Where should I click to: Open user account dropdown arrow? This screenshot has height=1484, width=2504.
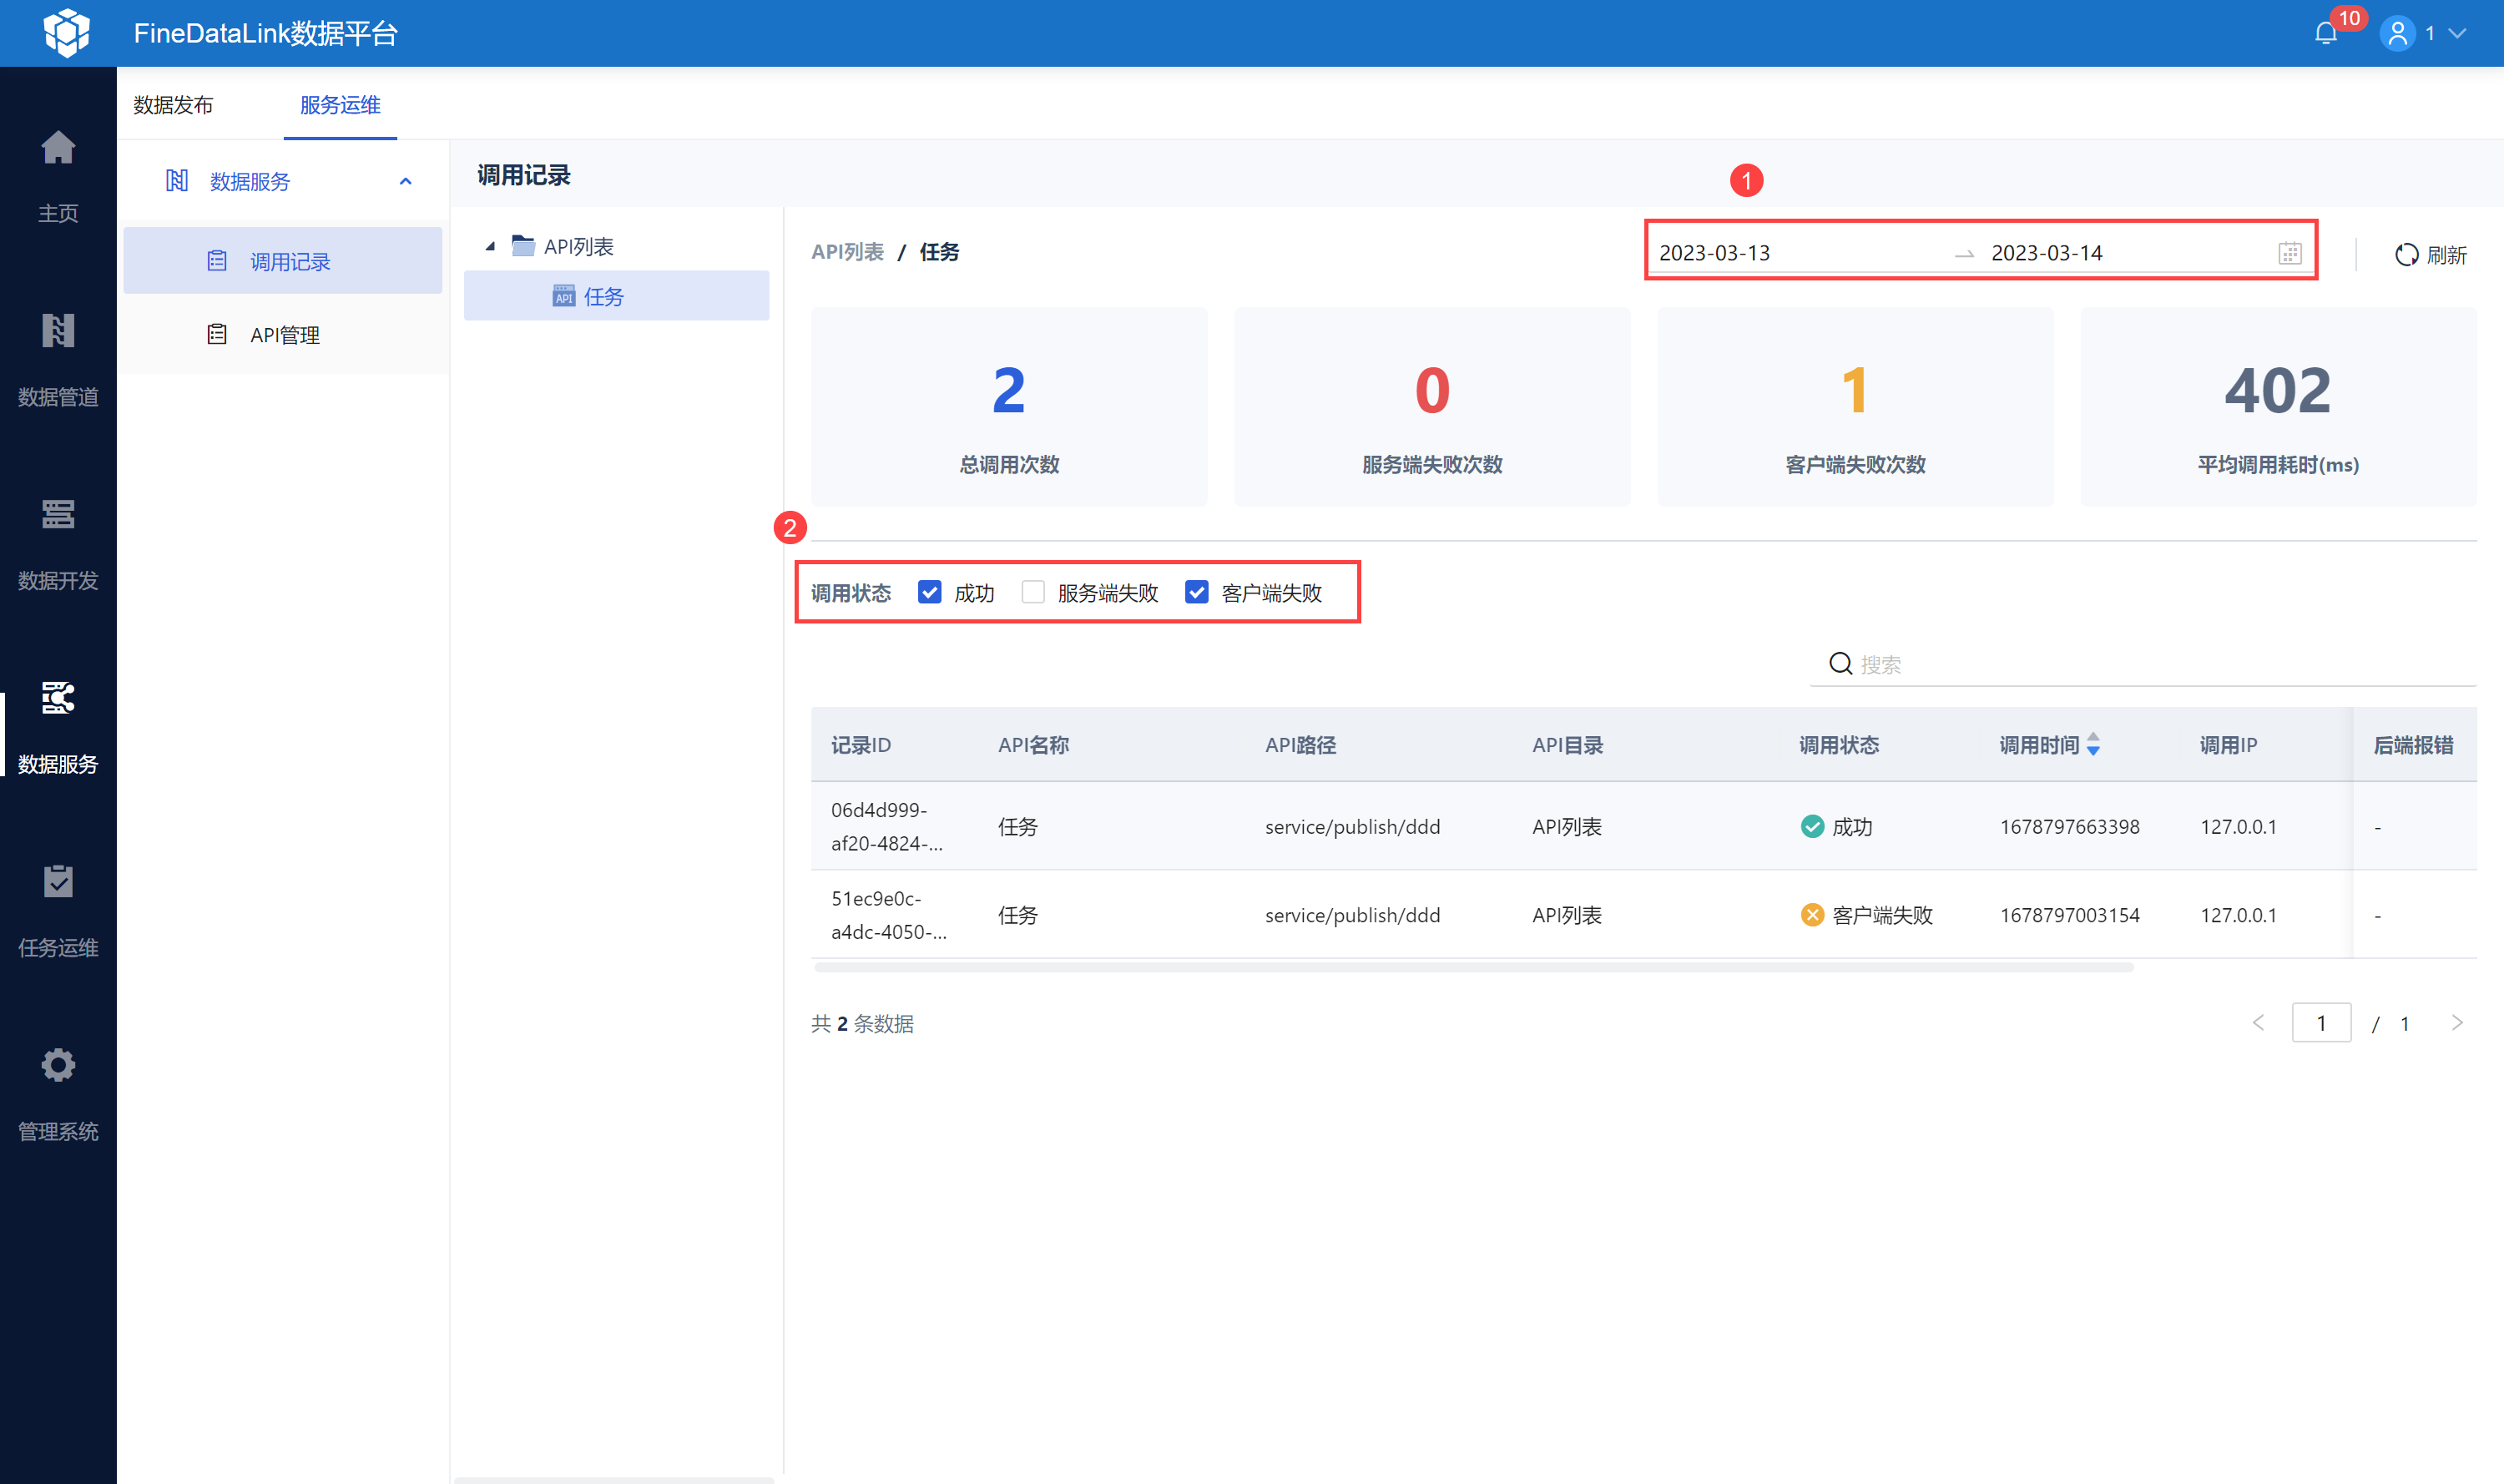click(2458, 34)
